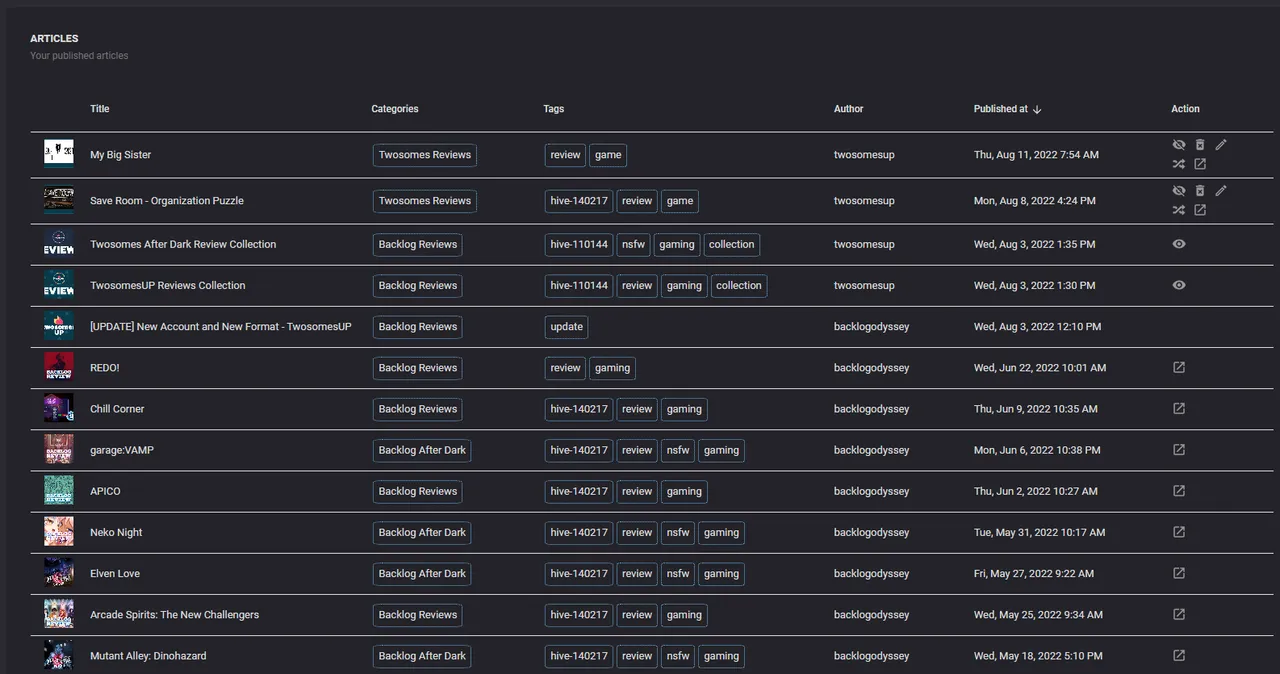
Task: Click APICO article thumbnail
Action: [x=59, y=490]
